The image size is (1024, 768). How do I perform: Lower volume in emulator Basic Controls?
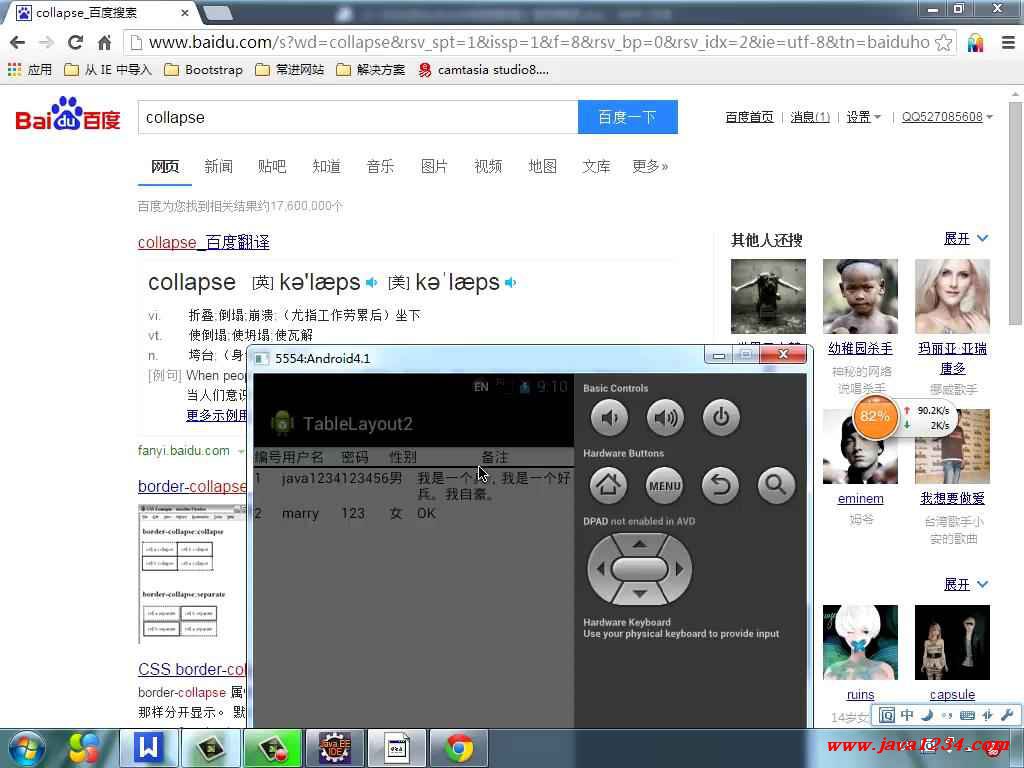click(609, 417)
